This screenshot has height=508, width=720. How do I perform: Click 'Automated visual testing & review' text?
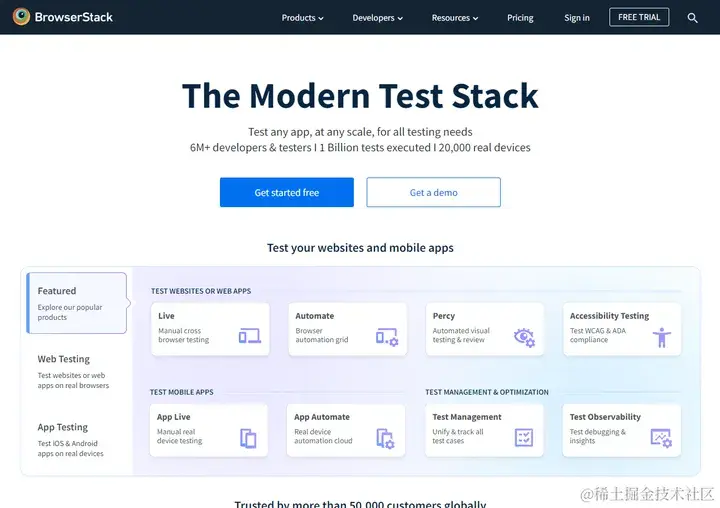click(x=461, y=335)
